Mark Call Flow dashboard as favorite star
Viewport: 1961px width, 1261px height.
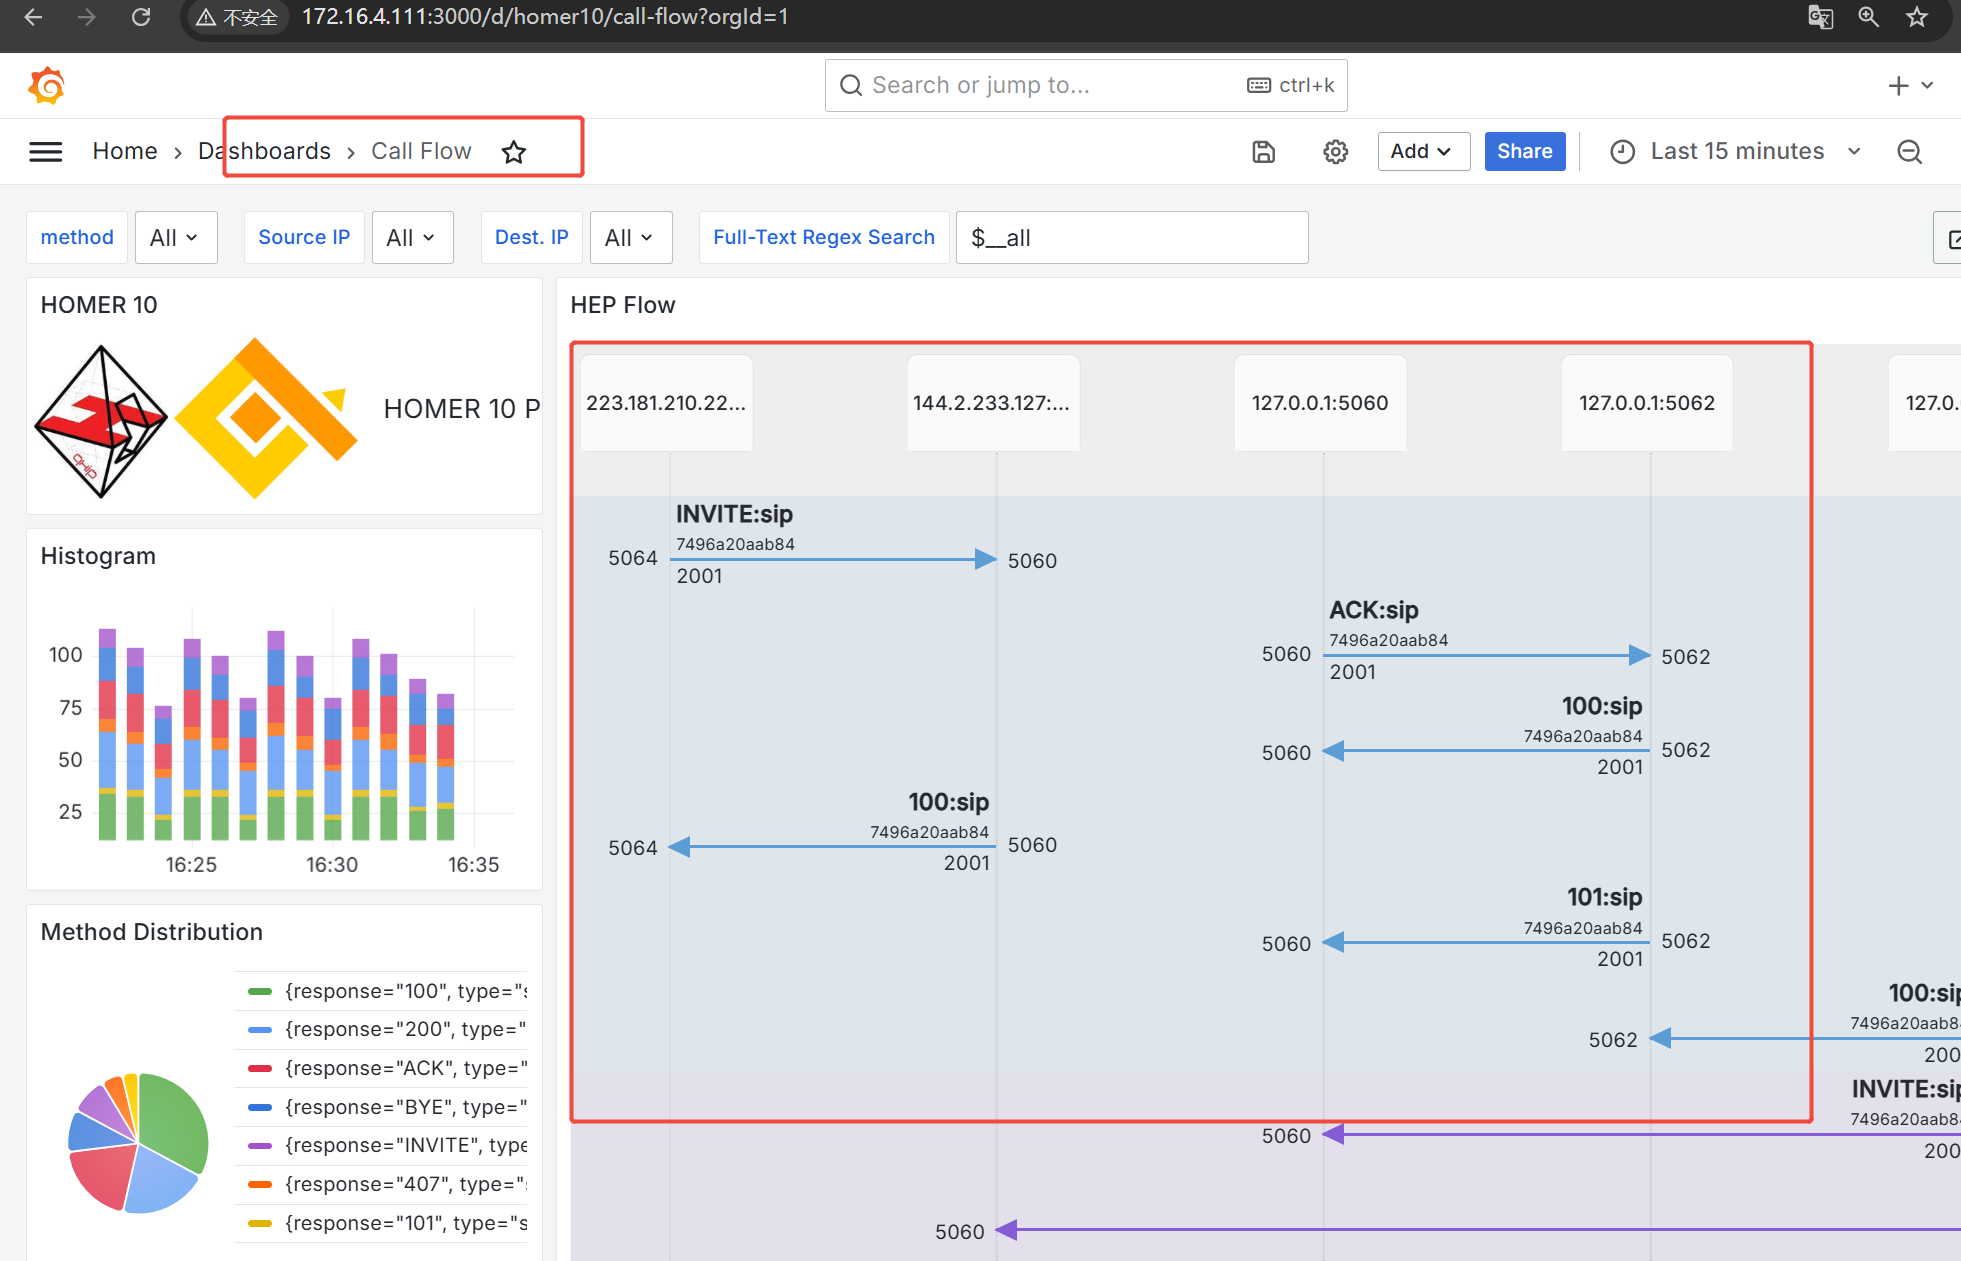coord(514,152)
